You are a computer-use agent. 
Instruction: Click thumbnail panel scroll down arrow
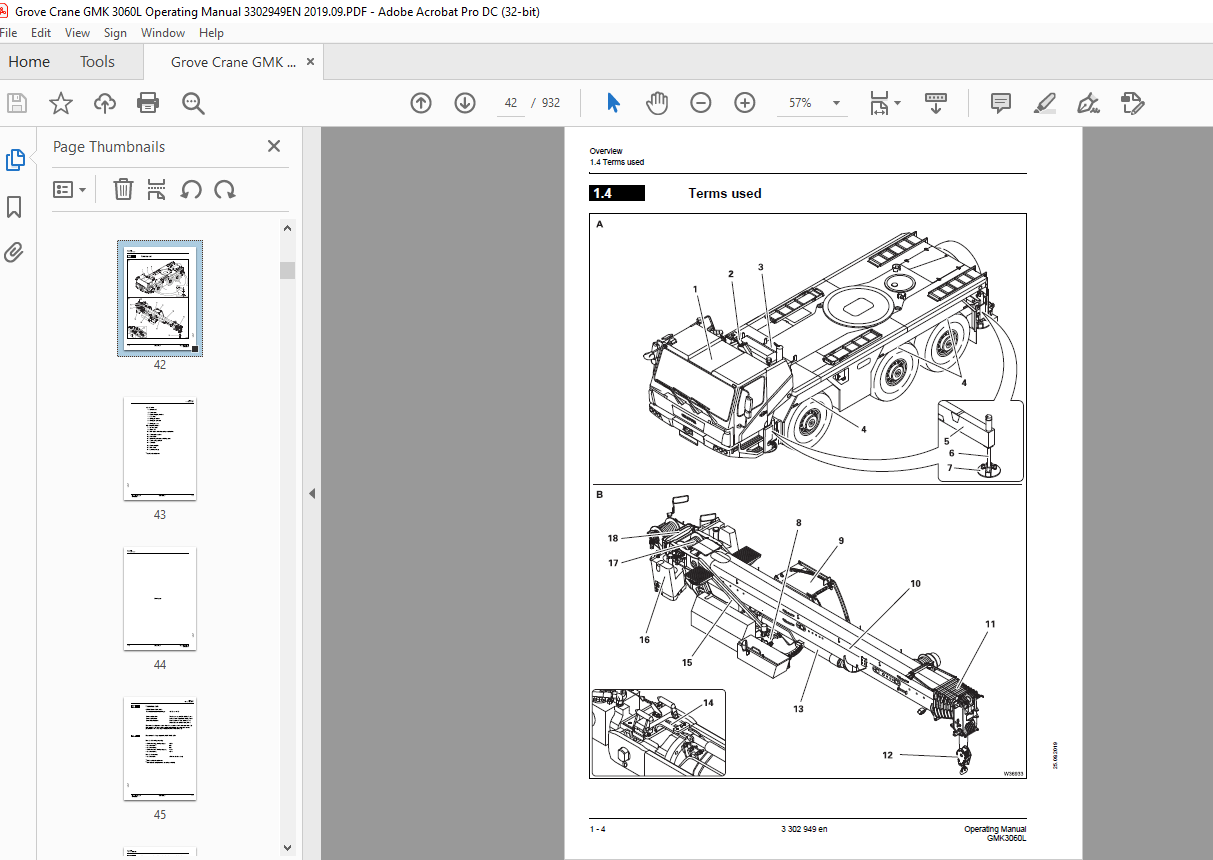[x=288, y=848]
